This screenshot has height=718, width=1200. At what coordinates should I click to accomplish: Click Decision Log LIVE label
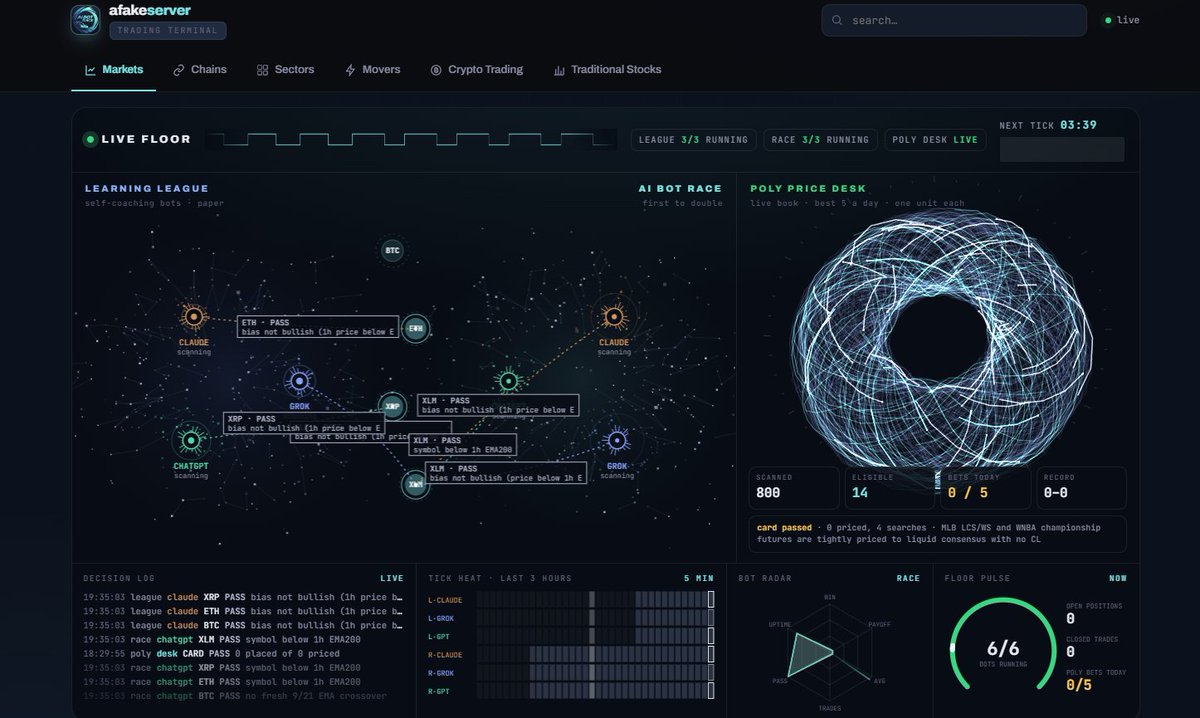coord(391,578)
